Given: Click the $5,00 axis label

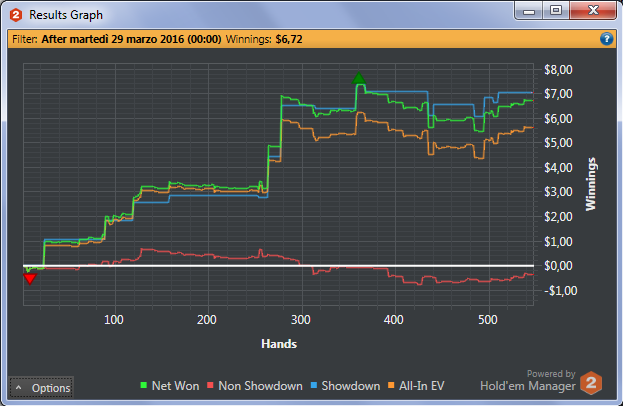Looking at the screenshot, I should click(x=558, y=143).
